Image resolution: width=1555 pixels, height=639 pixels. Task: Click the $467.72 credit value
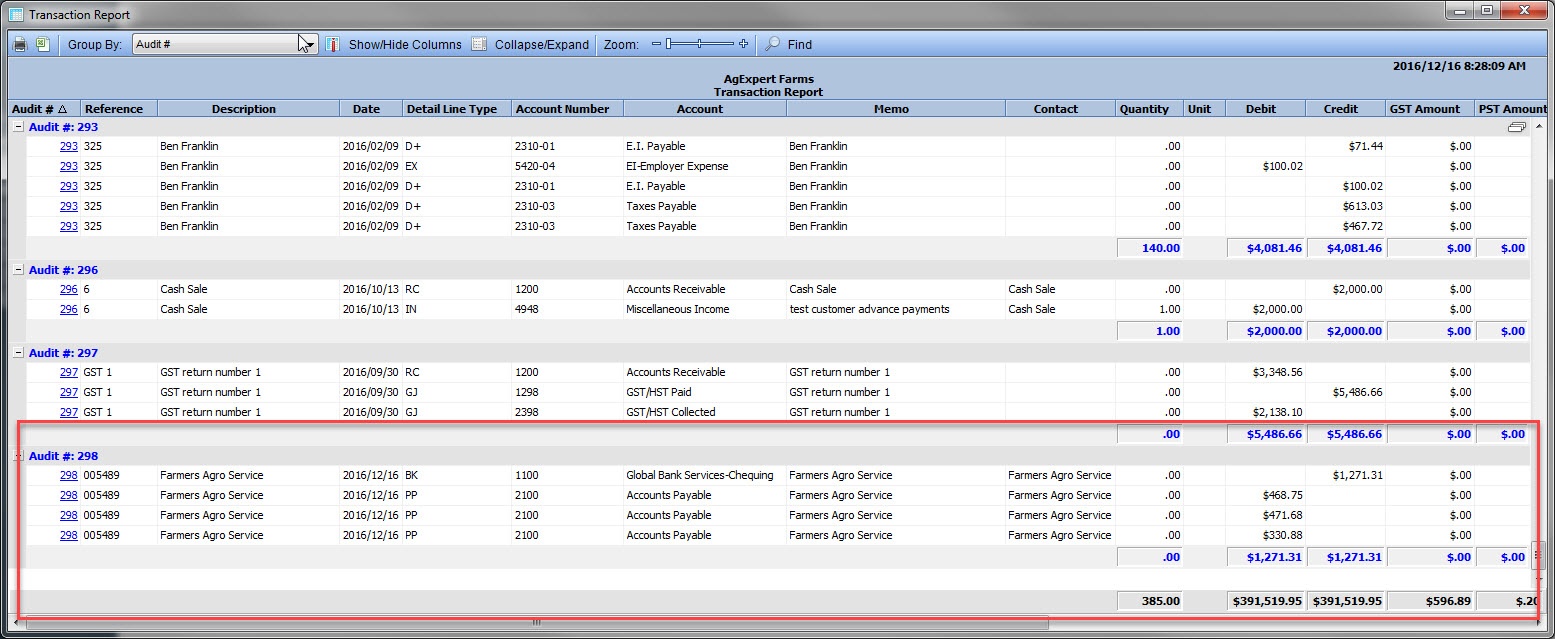(1363, 226)
